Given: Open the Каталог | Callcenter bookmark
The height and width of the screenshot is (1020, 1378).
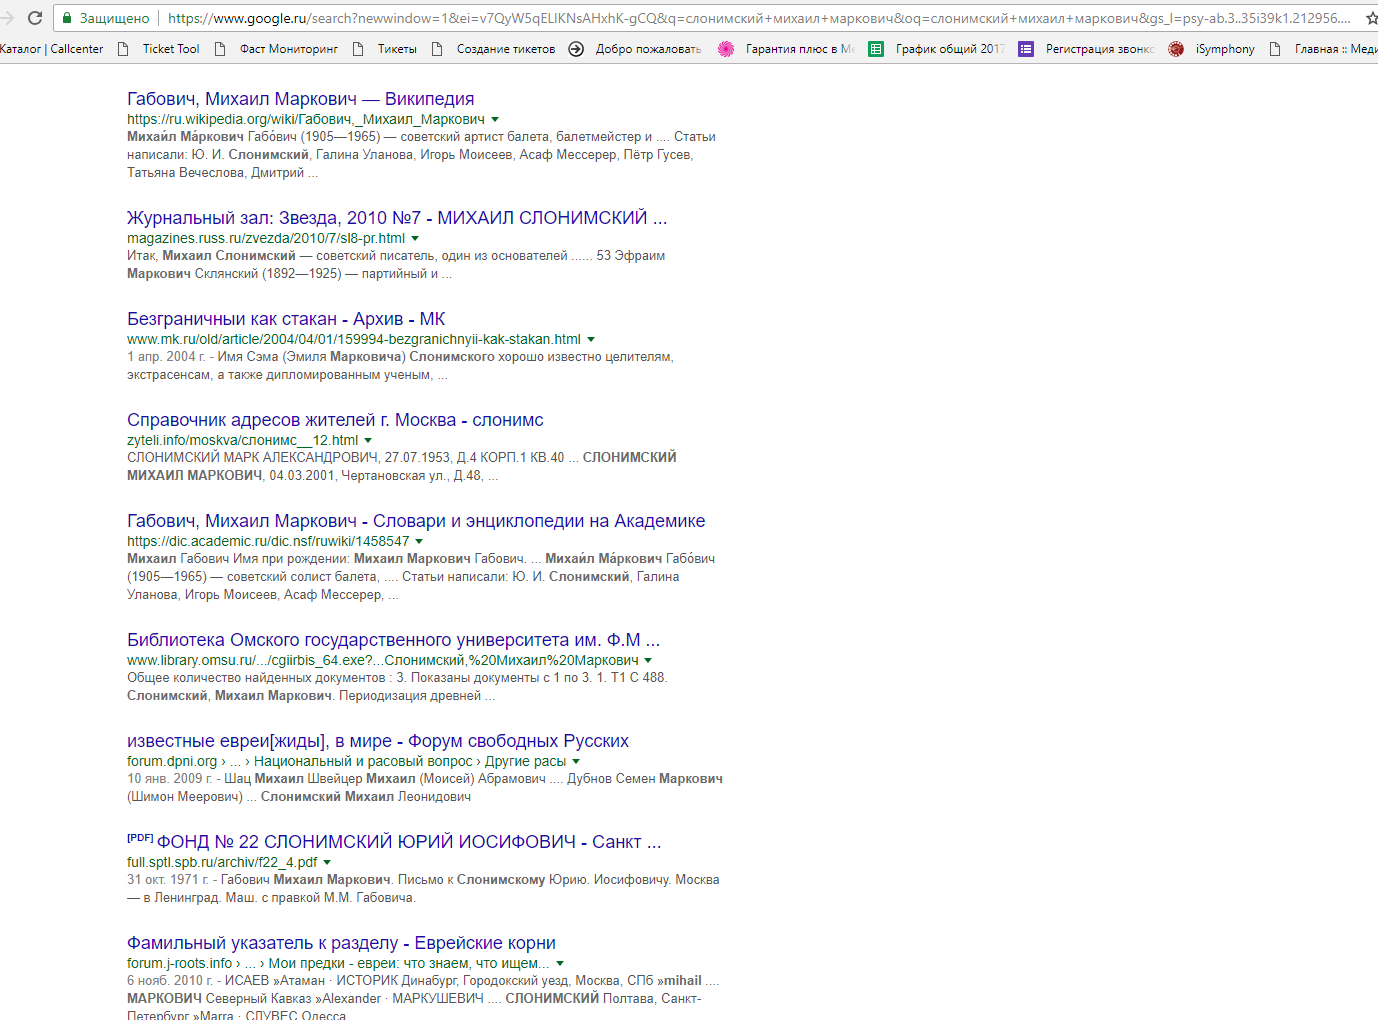Looking at the screenshot, I should pyautogui.click(x=52, y=49).
